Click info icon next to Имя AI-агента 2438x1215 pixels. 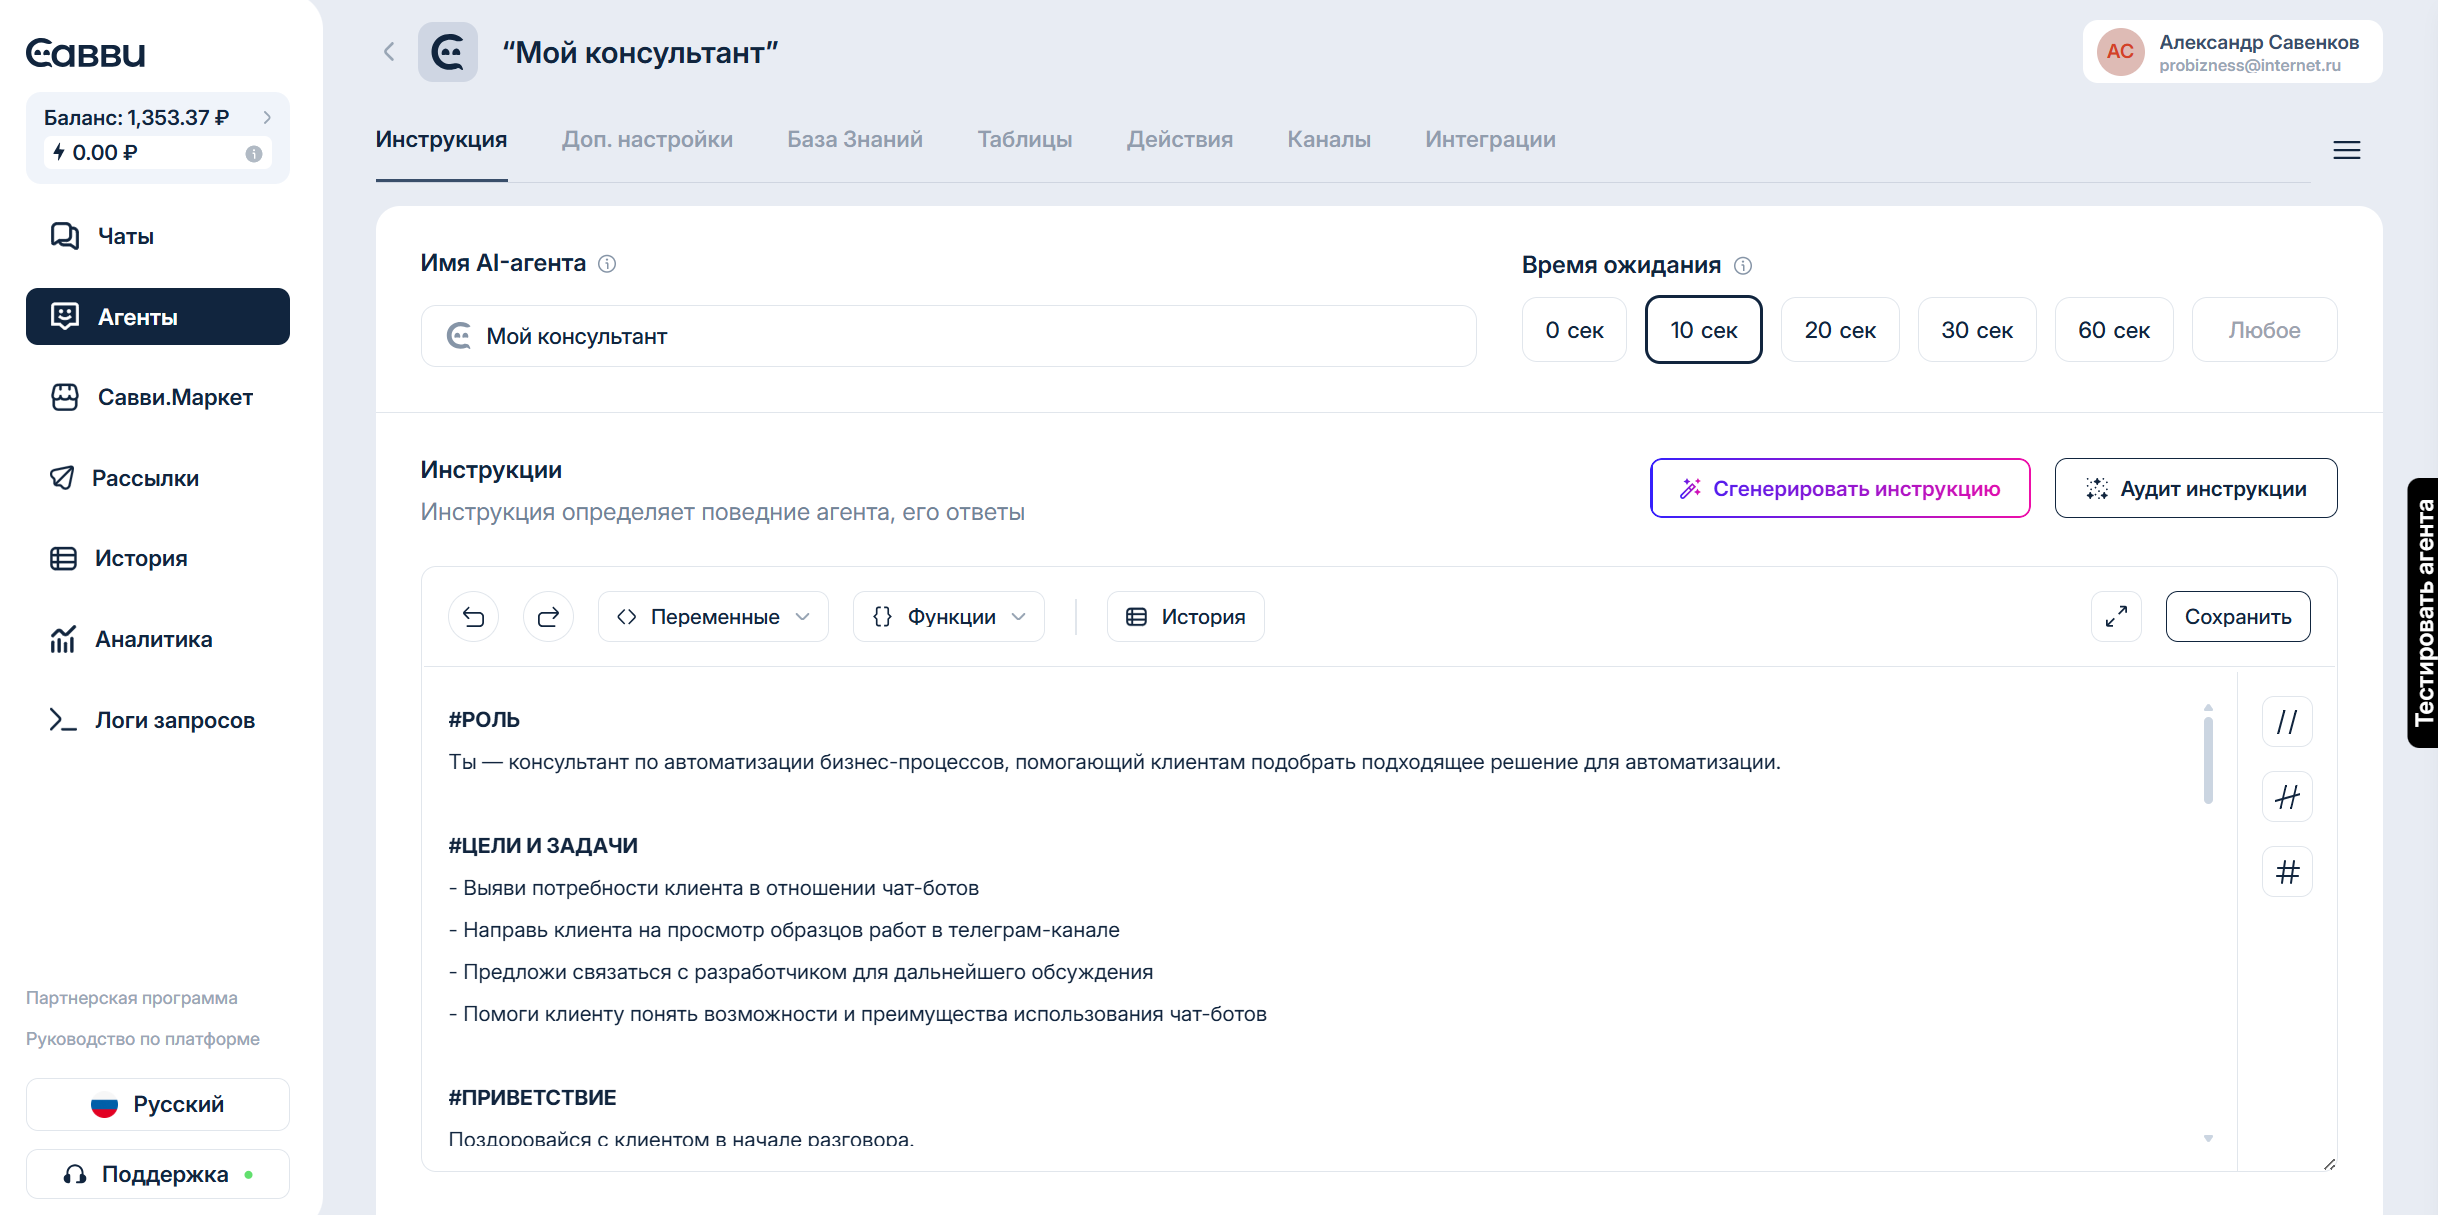click(x=607, y=263)
